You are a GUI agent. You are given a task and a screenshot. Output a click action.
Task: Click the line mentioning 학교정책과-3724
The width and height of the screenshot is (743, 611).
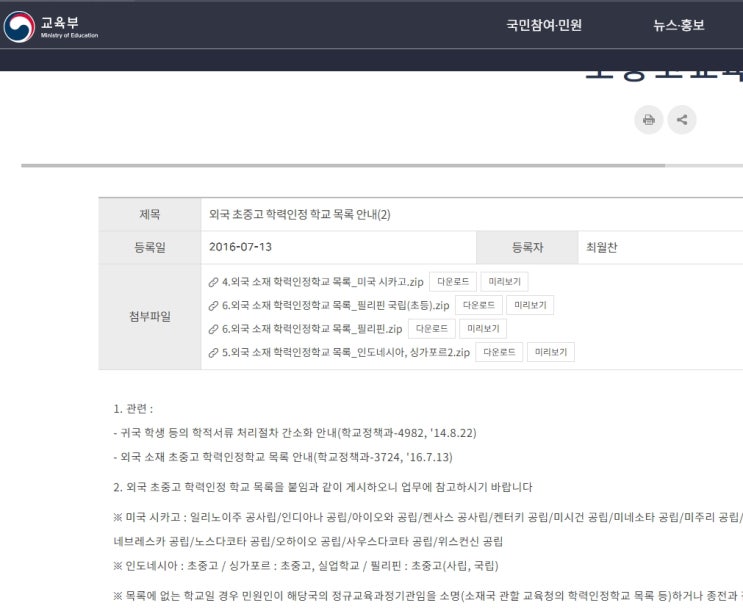[x=283, y=457]
